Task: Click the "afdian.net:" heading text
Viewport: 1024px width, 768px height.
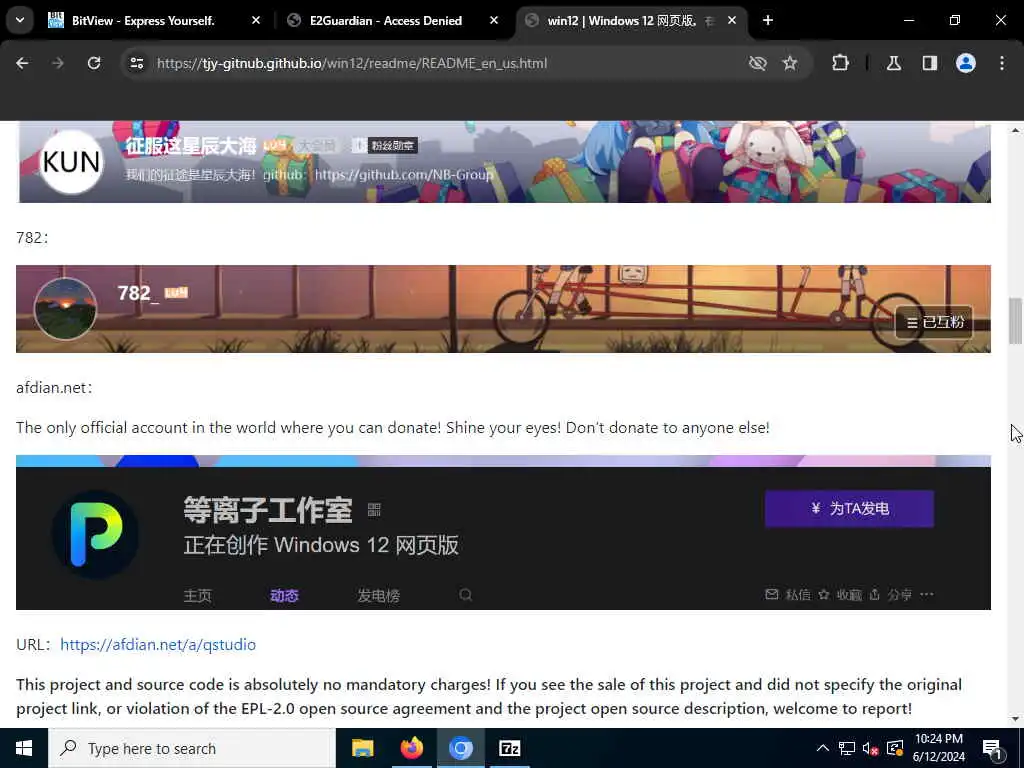Action: point(54,388)
